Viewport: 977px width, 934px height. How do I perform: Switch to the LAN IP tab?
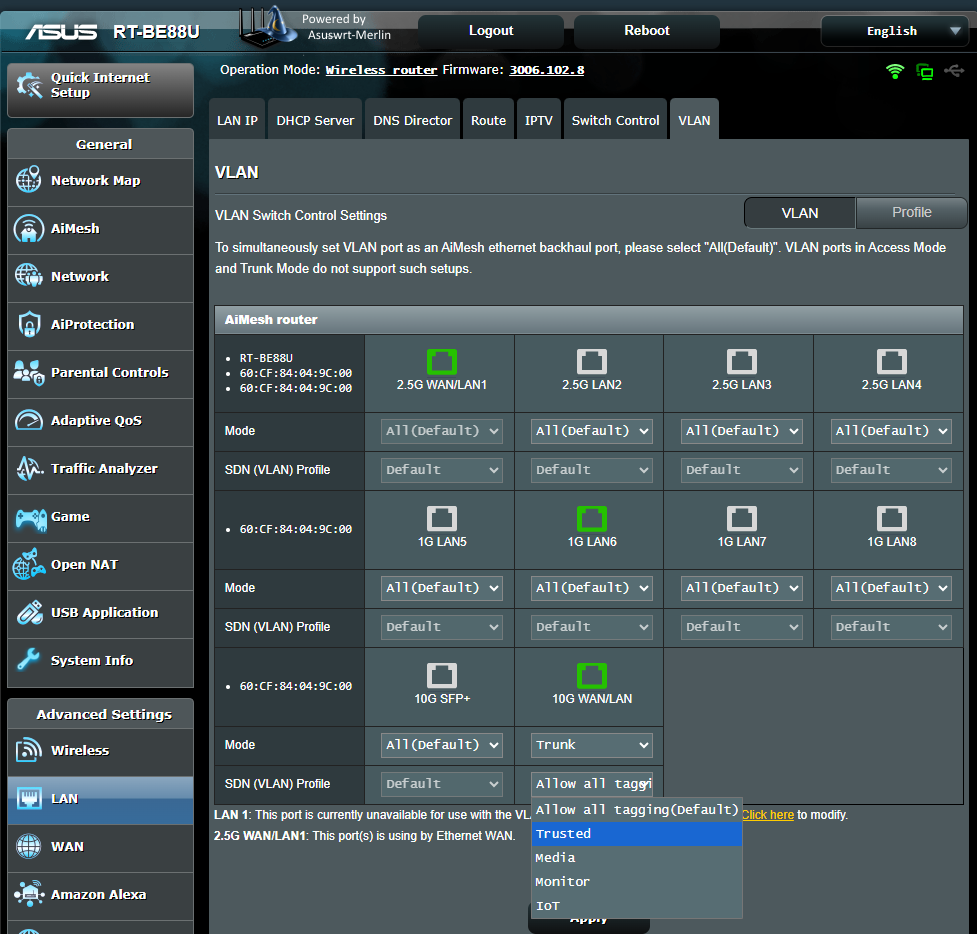tap(237, 120)
